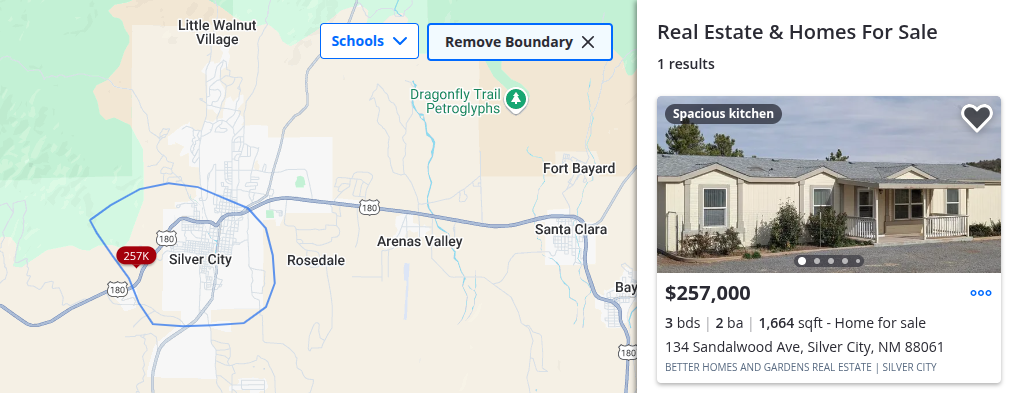This screenshot has height=393, width=1010.
Task: Click Better Homes and Gardens Real Estate text
Action: click(767, 367)
